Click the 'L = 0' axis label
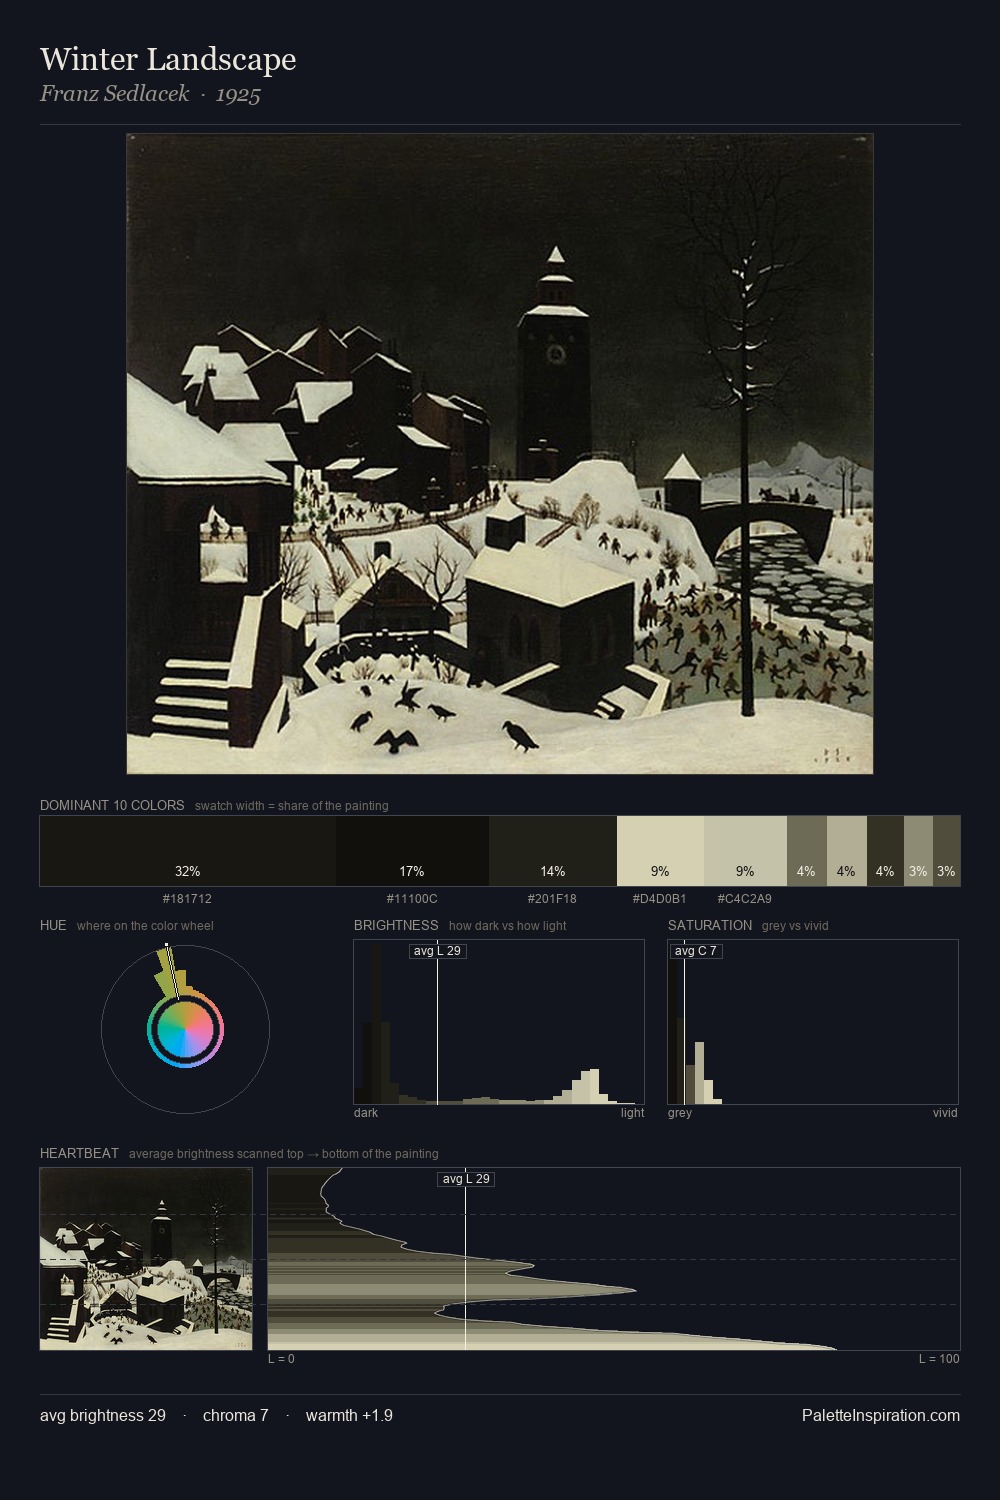The width and height of the screenshot is (1000, 1500). coord(281,1359)
